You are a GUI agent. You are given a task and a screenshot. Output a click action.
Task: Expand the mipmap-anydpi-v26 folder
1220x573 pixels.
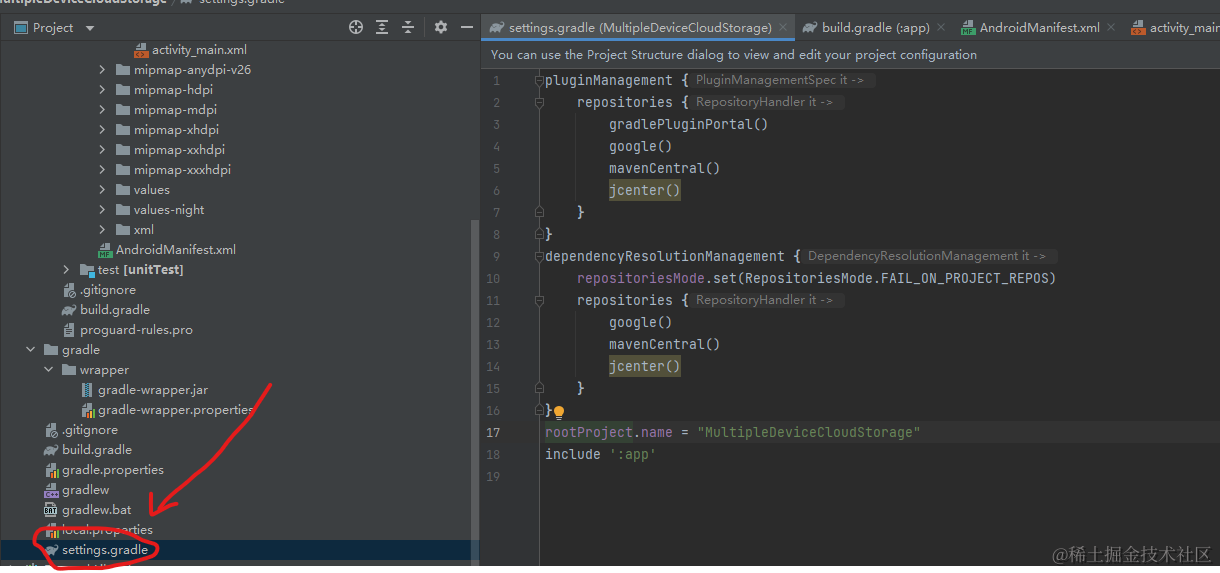click(x=102, y=70)
